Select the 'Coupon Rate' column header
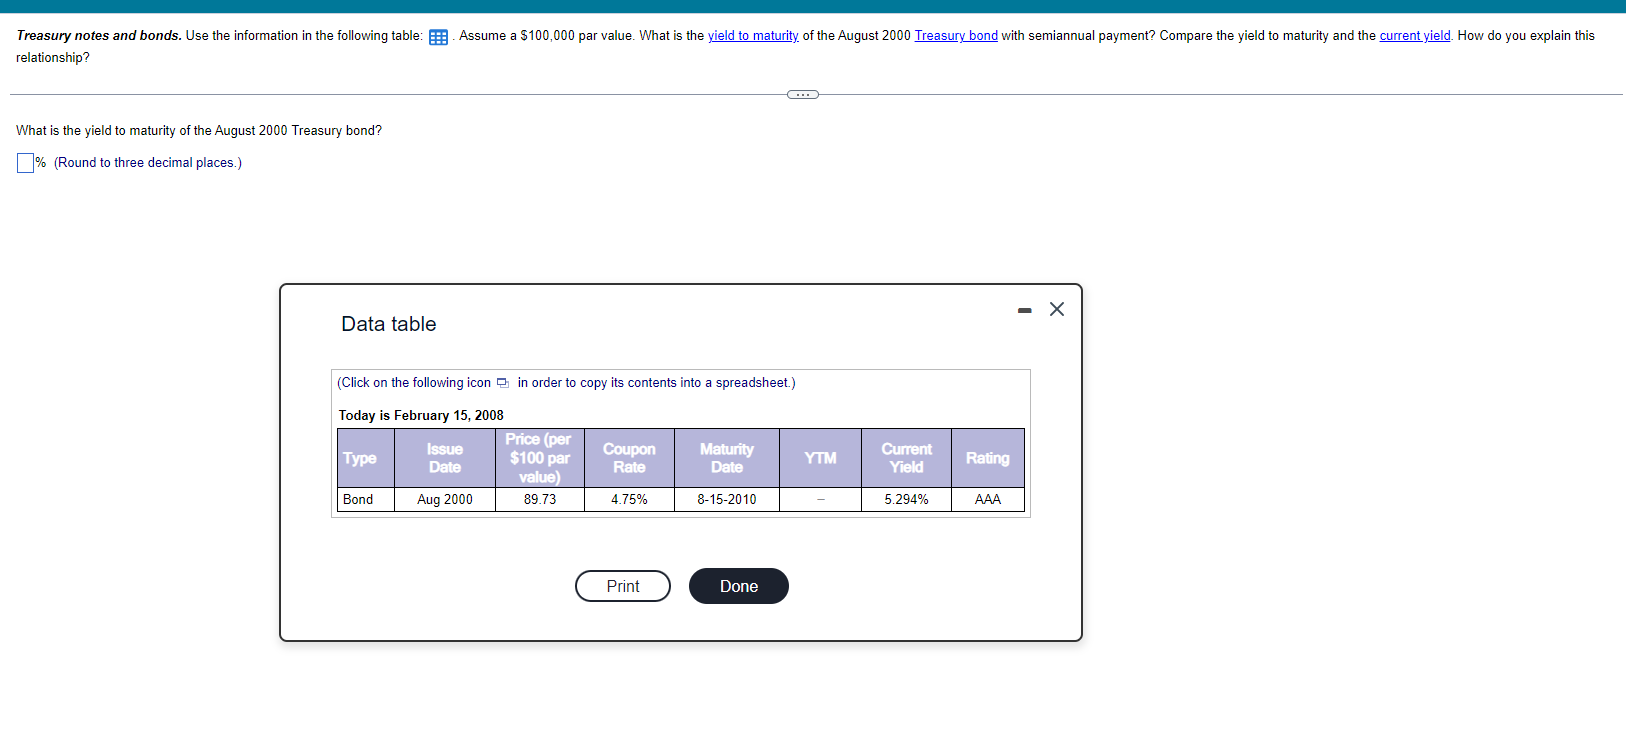The width and height of the screenshot is (1626, 749). click(629, 458)
